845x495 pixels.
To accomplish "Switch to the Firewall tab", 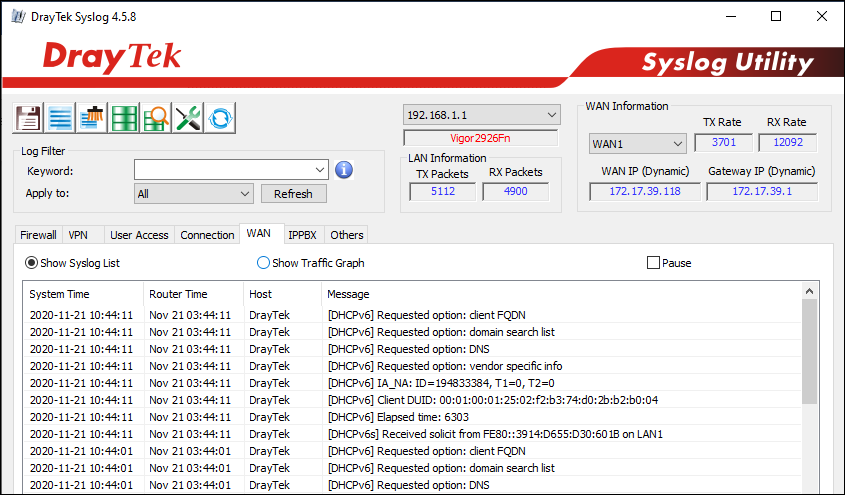I will [x=38, y=235].
